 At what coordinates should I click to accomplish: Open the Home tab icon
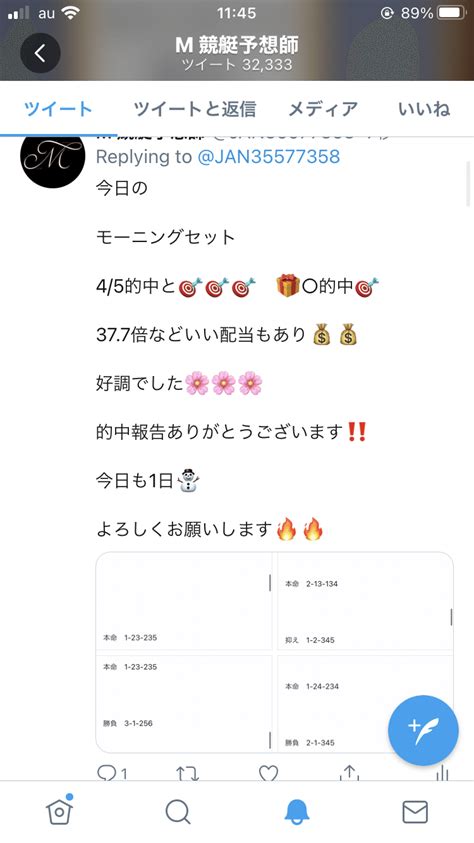[x=59, y=810]
